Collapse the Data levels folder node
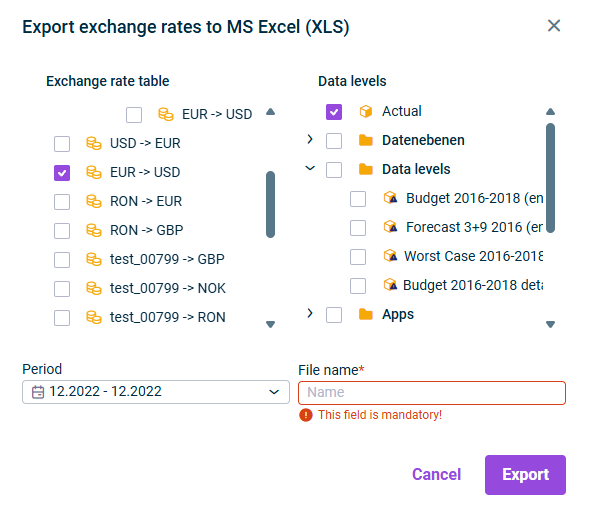 click(x=310, y=168)
